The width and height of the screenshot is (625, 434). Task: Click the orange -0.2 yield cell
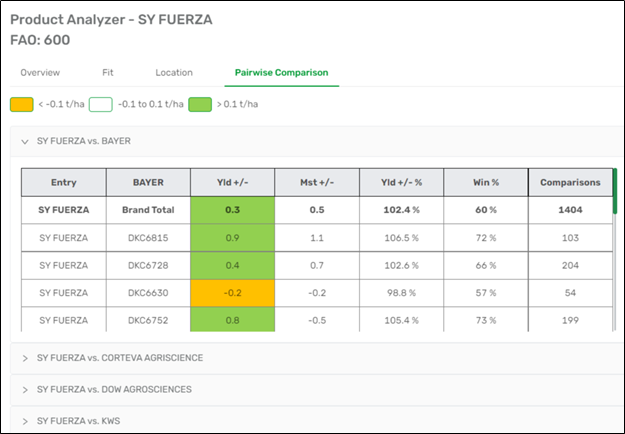click(232, 293)
